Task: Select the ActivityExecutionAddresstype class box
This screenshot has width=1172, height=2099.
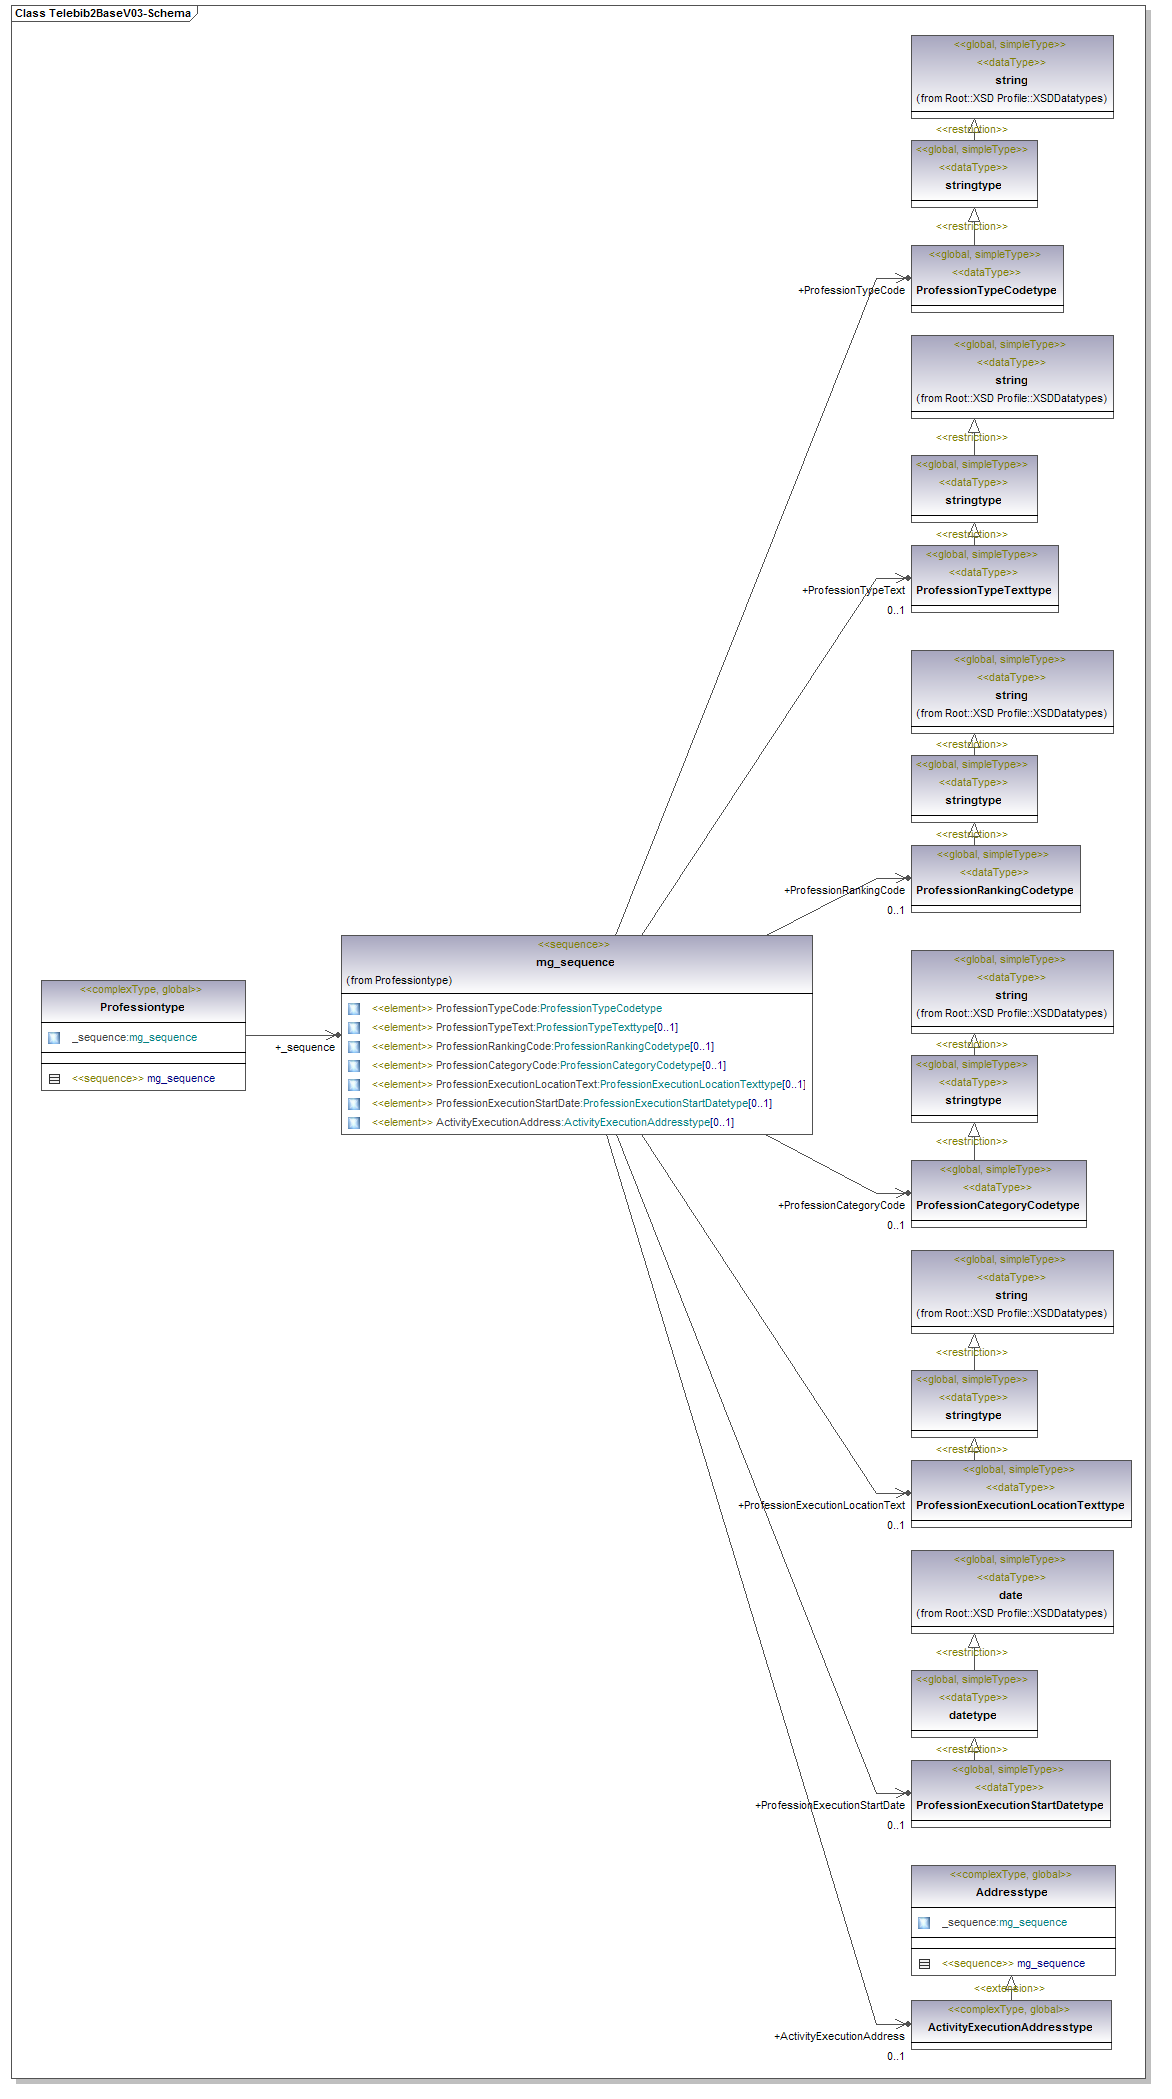Action: click(1010, 2027)
